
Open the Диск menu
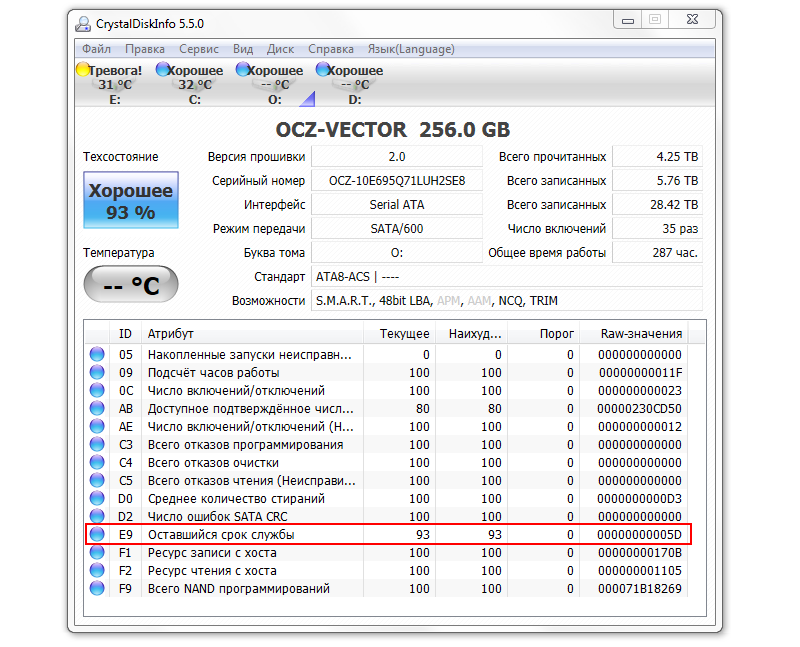point(280,49)
